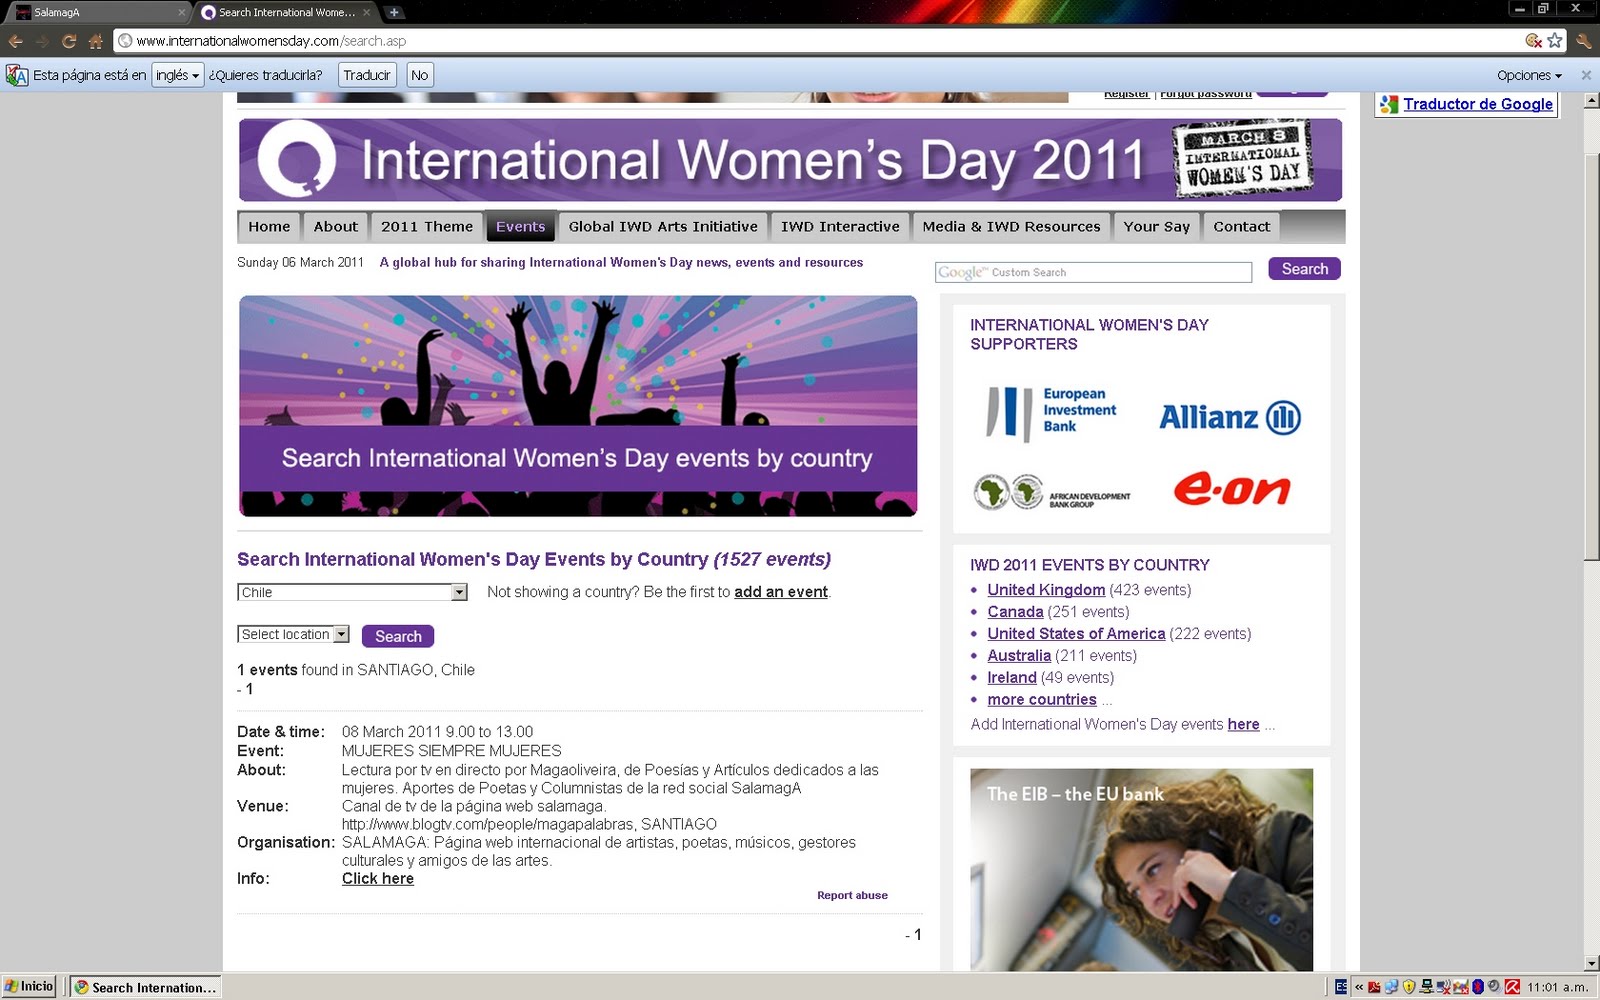This screenshot has height=1000, width=1600.
Task: Click the disconnected network tray icon
Action: click(x=1444, y=987)
